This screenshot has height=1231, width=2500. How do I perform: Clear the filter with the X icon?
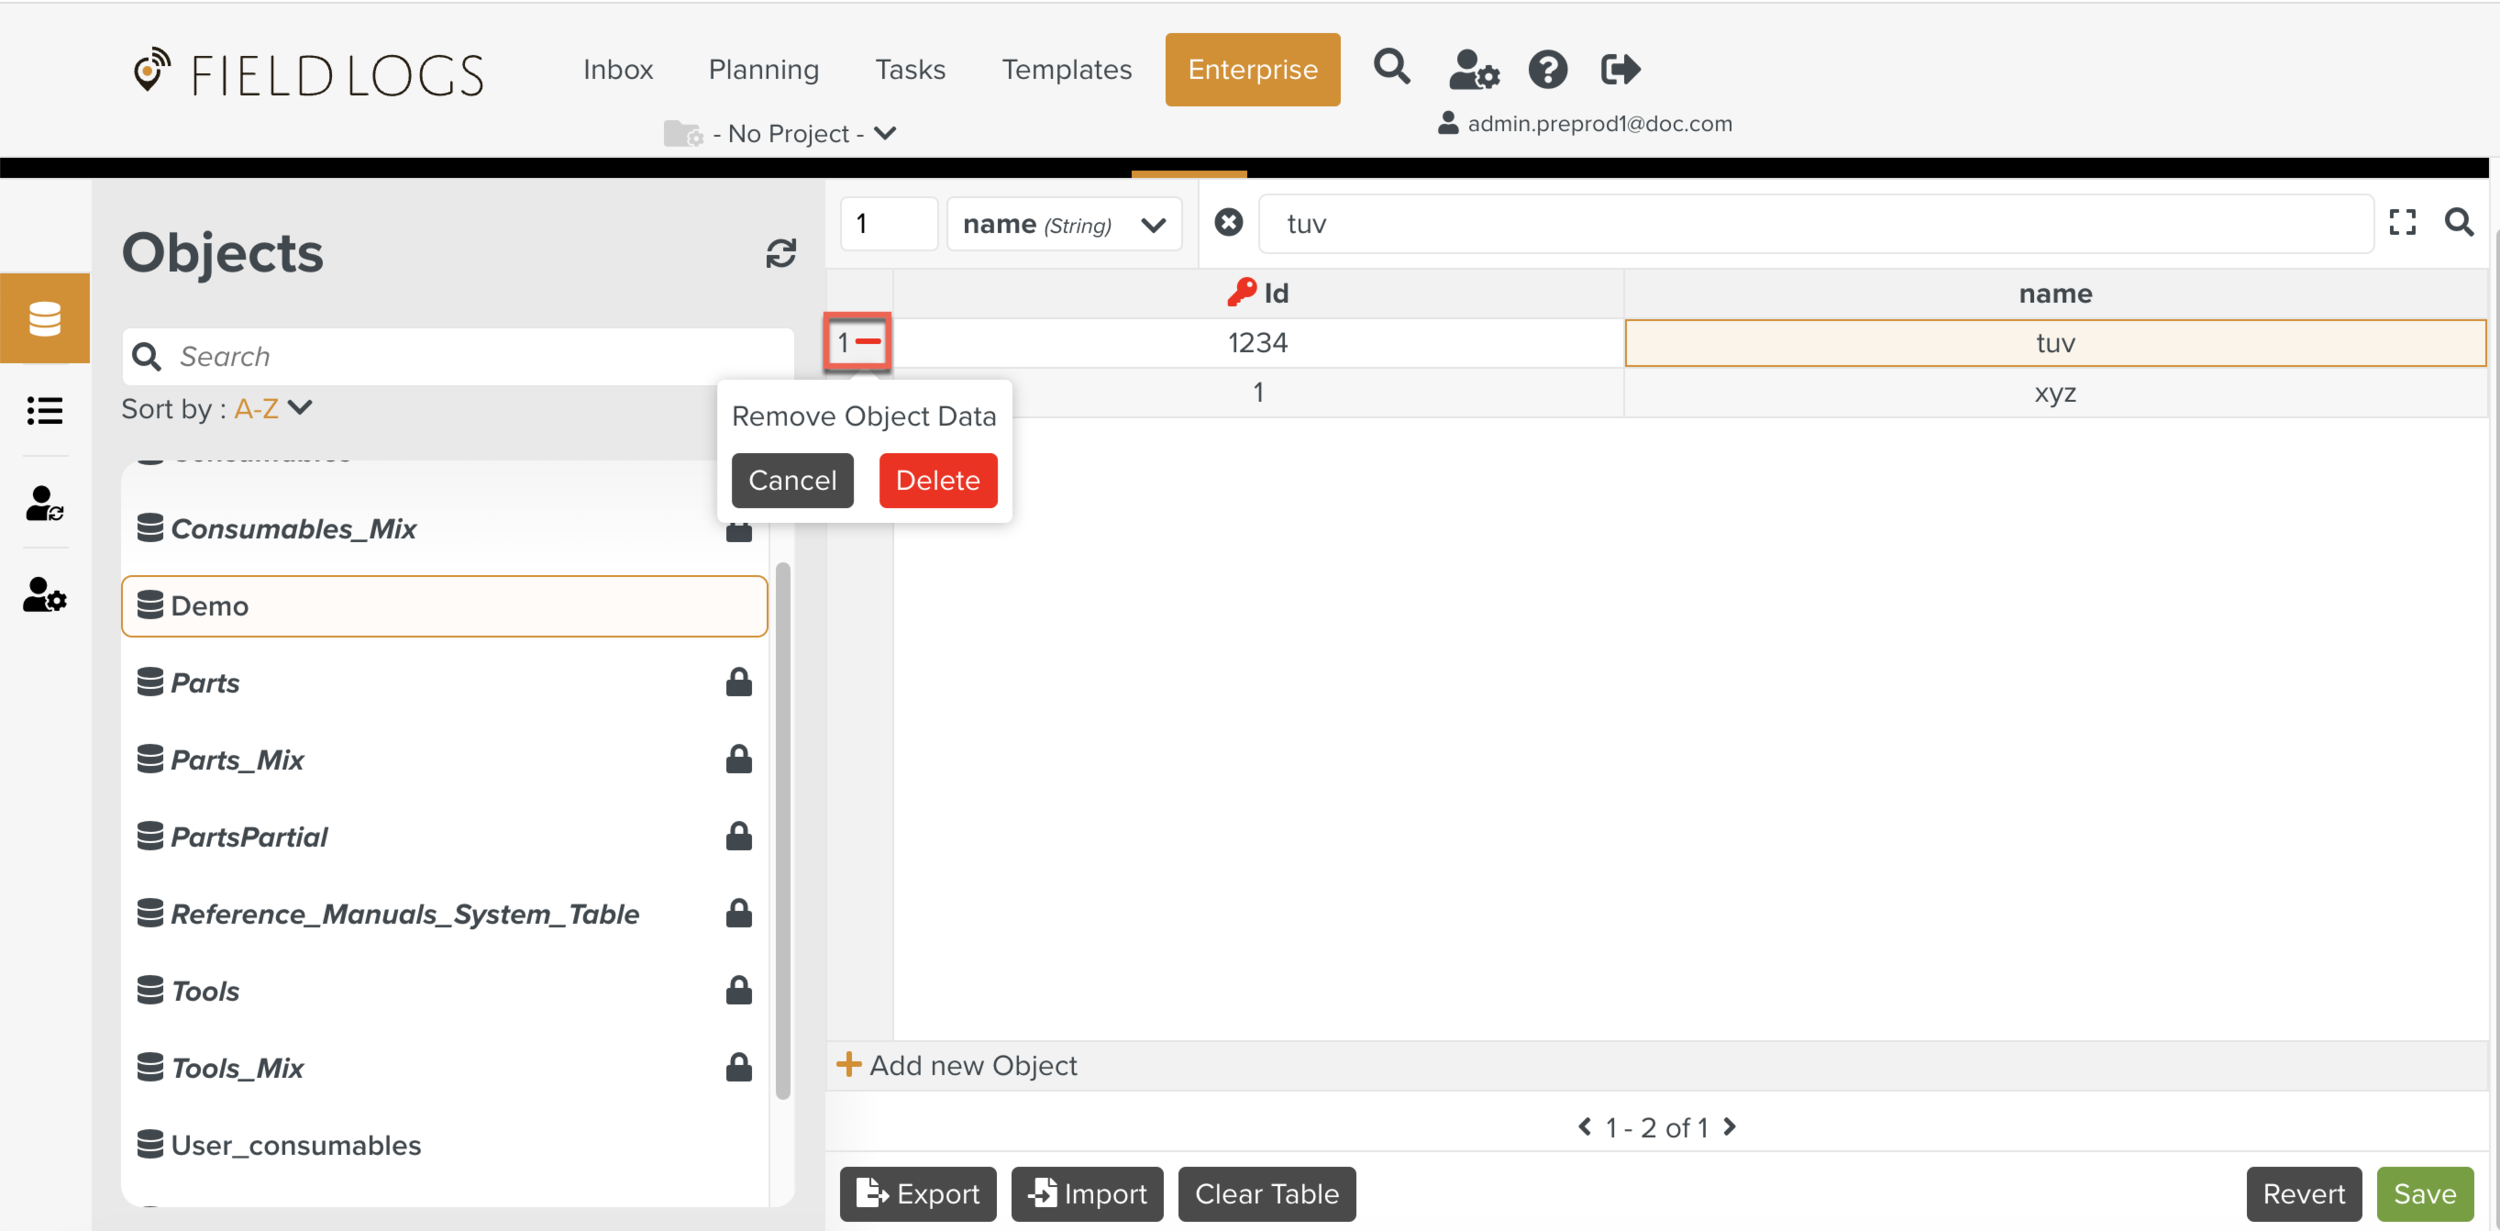click(x=1229, y=222)
